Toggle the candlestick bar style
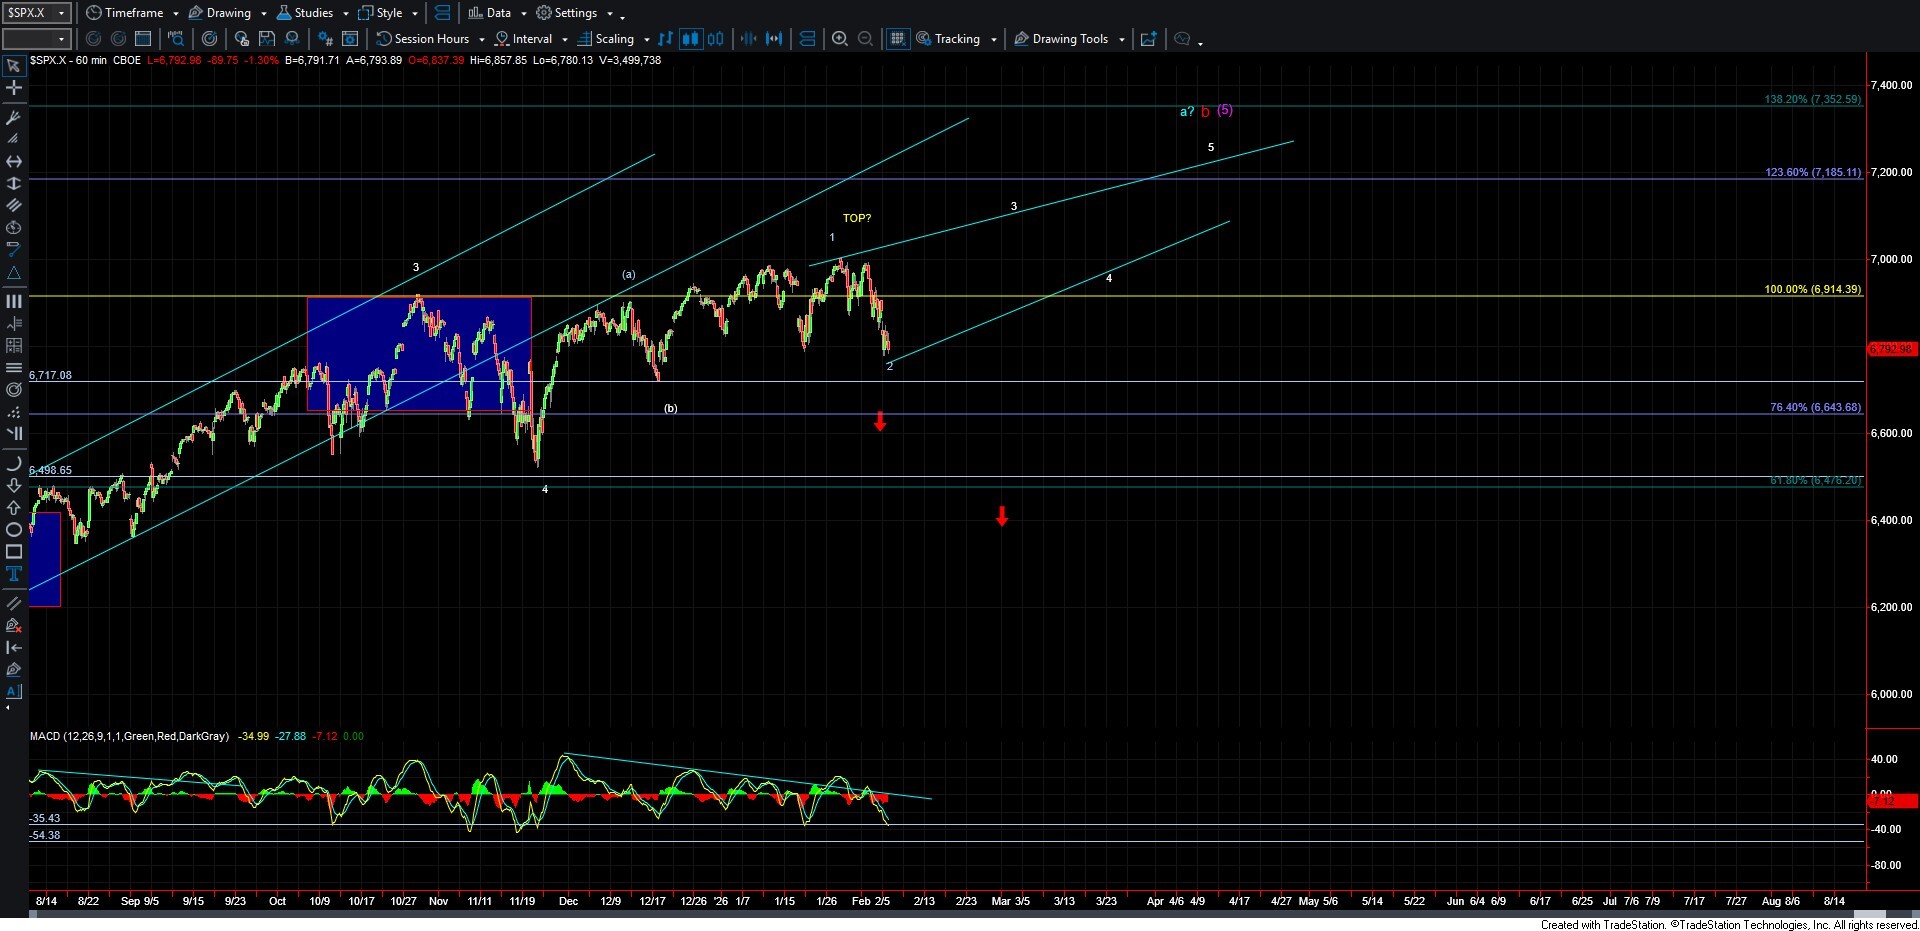The width and height of the screenshot is (1920, 931). [x=690, y=39]
